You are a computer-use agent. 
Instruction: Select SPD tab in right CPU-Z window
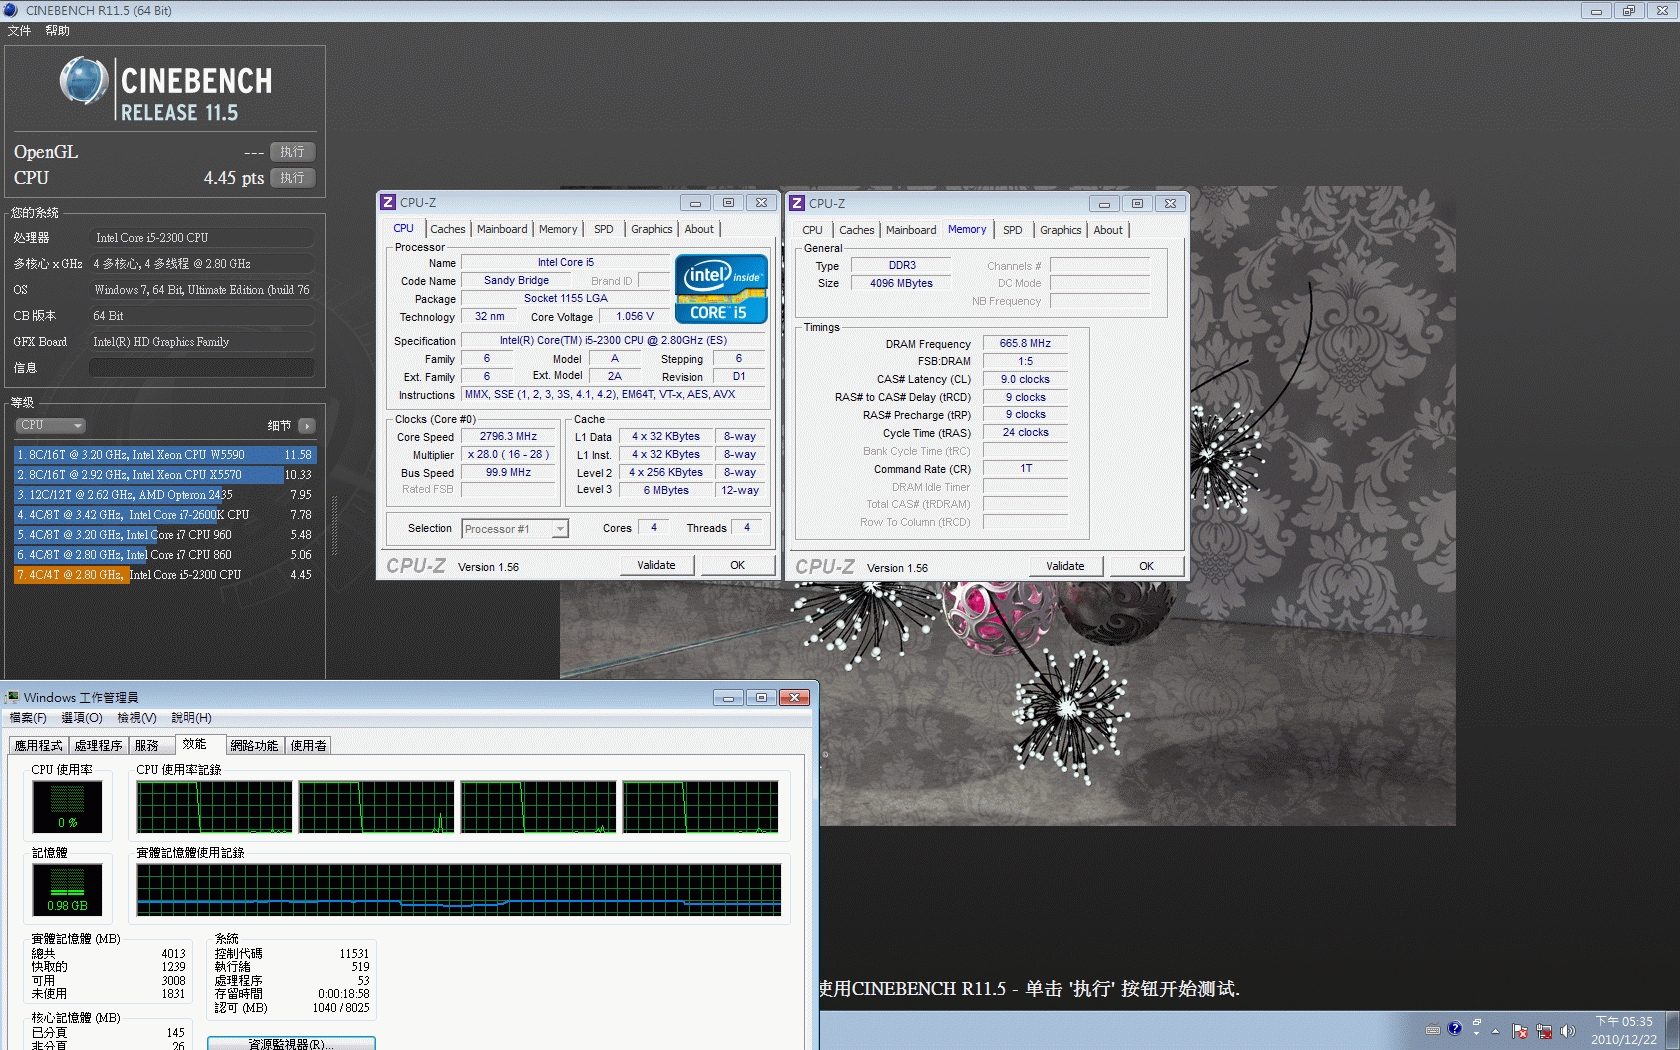click(x=1013, y=230)
